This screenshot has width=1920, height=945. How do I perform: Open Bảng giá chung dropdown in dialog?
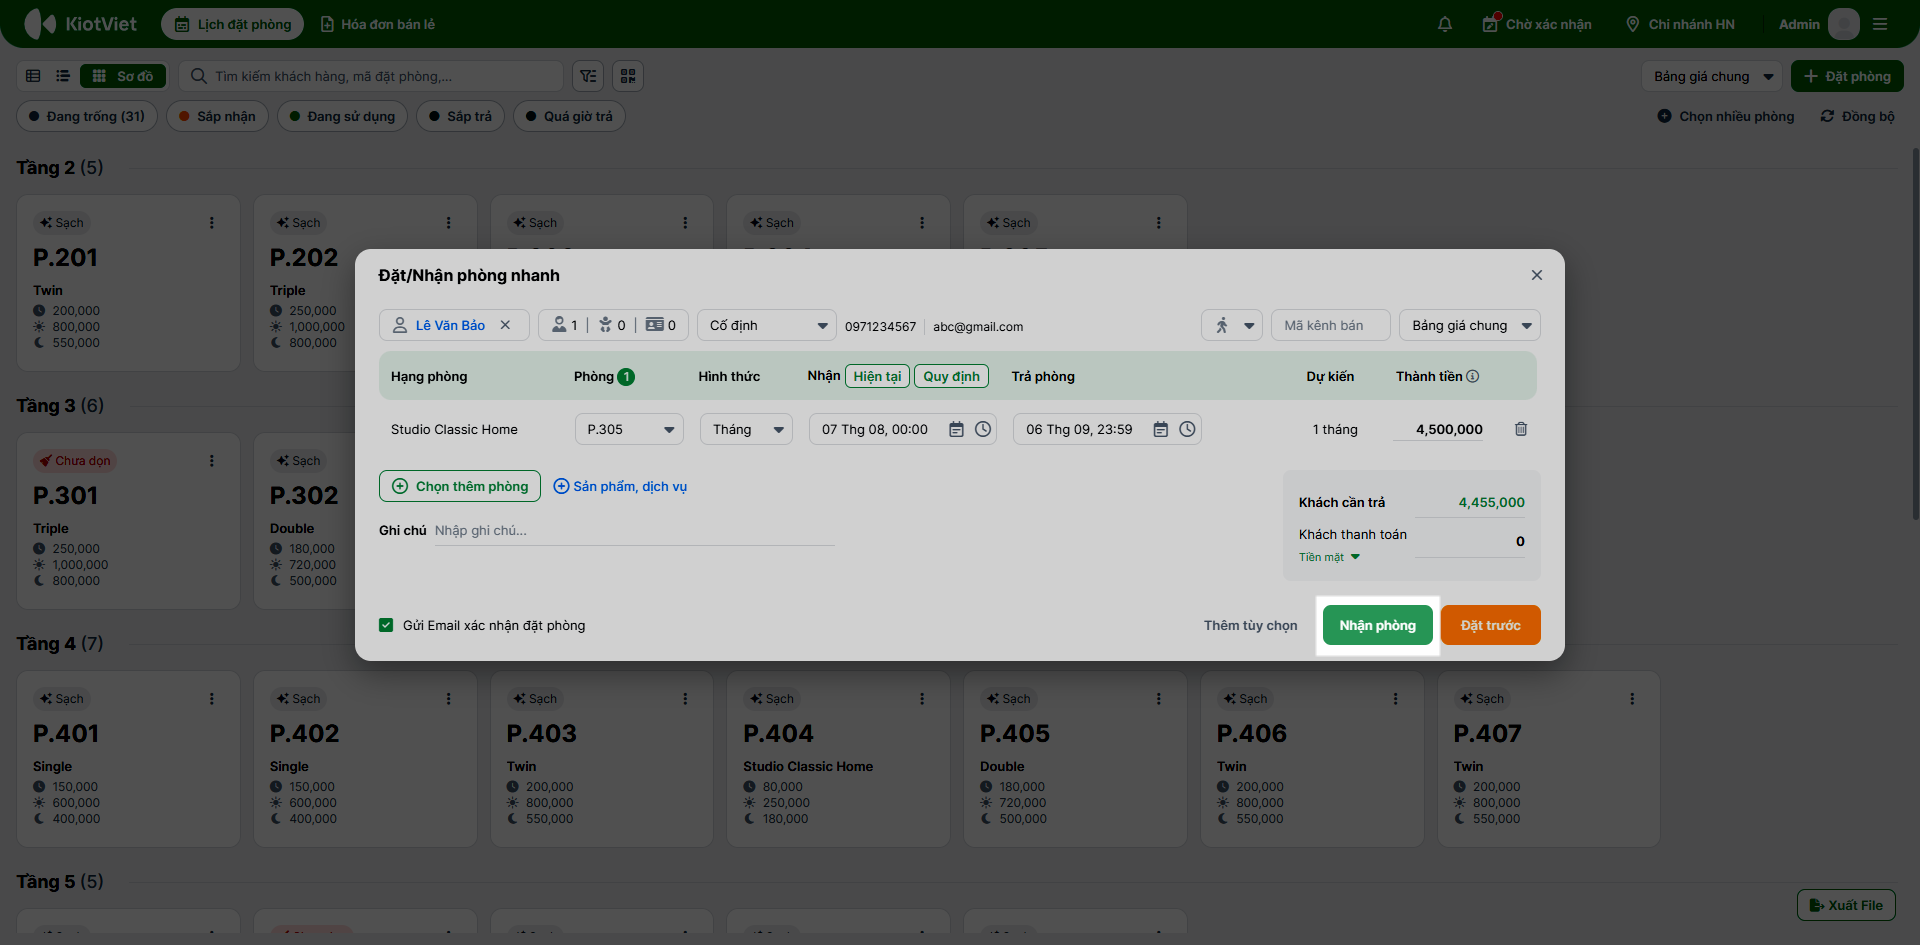coord(1470,325)
